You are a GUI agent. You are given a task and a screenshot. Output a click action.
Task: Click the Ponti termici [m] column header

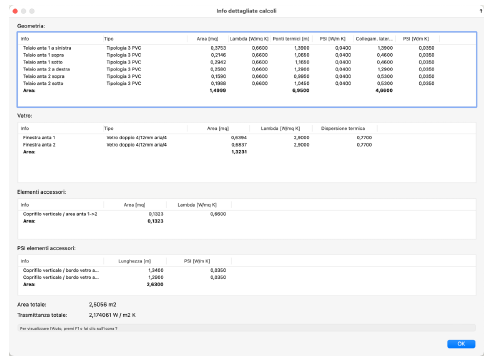[291, 39]
